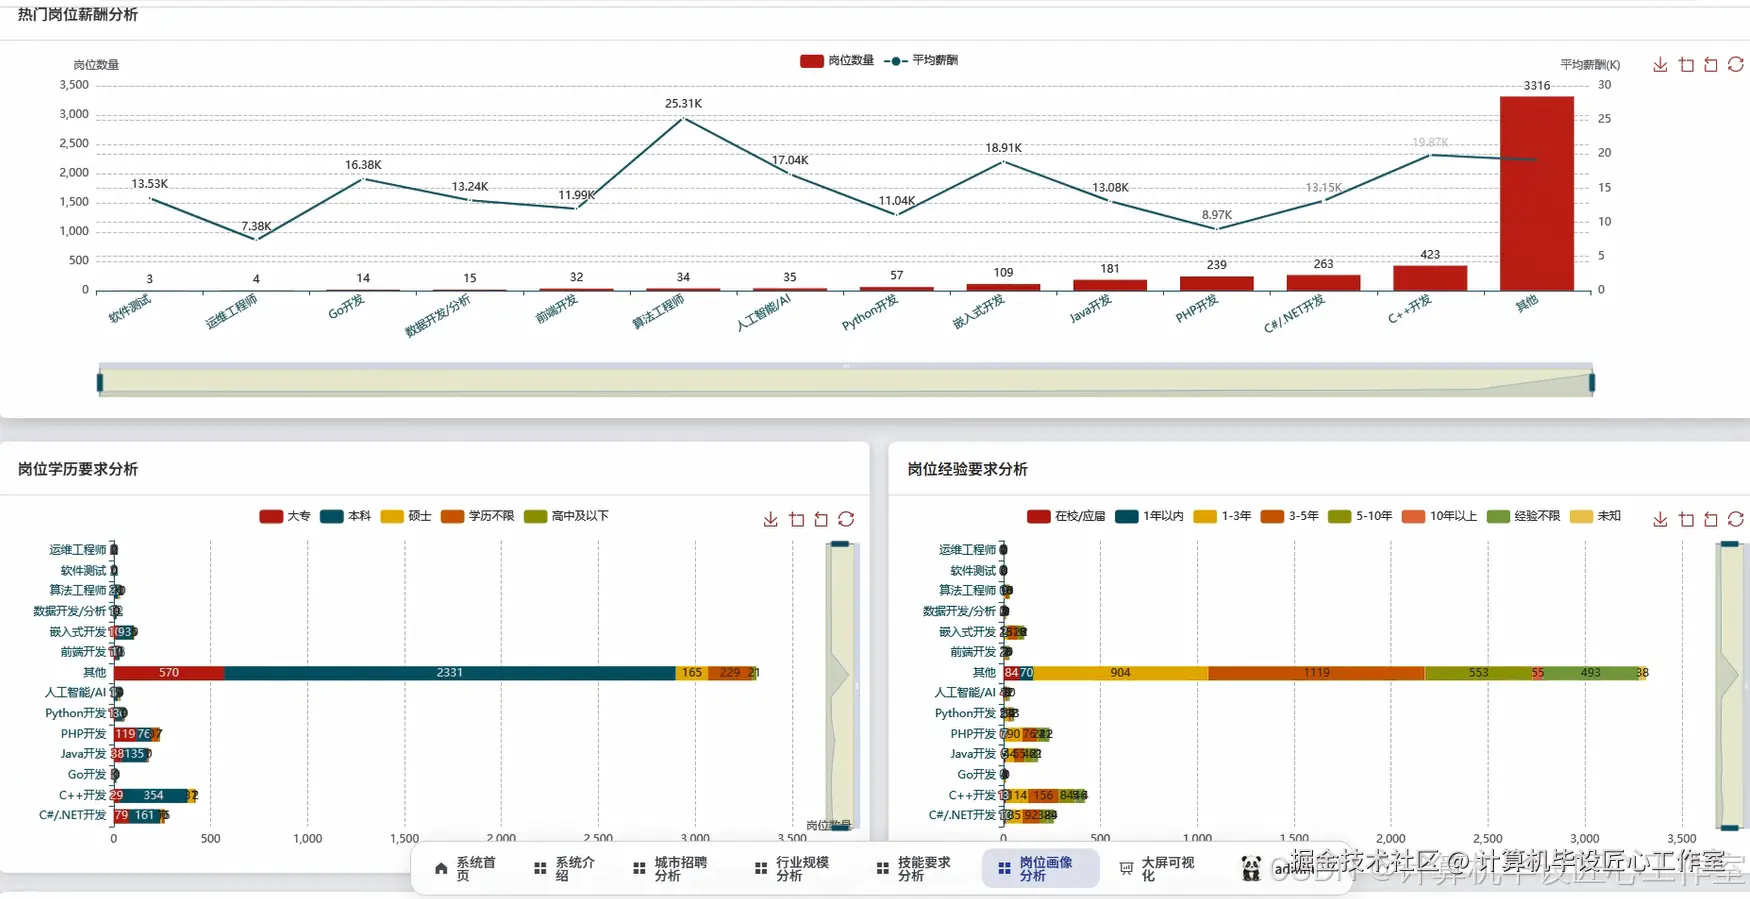Click the 岗位经验要求分析 panel title
The height and width of the screenshot is (899, 1750).
click(x=967, y=469)
